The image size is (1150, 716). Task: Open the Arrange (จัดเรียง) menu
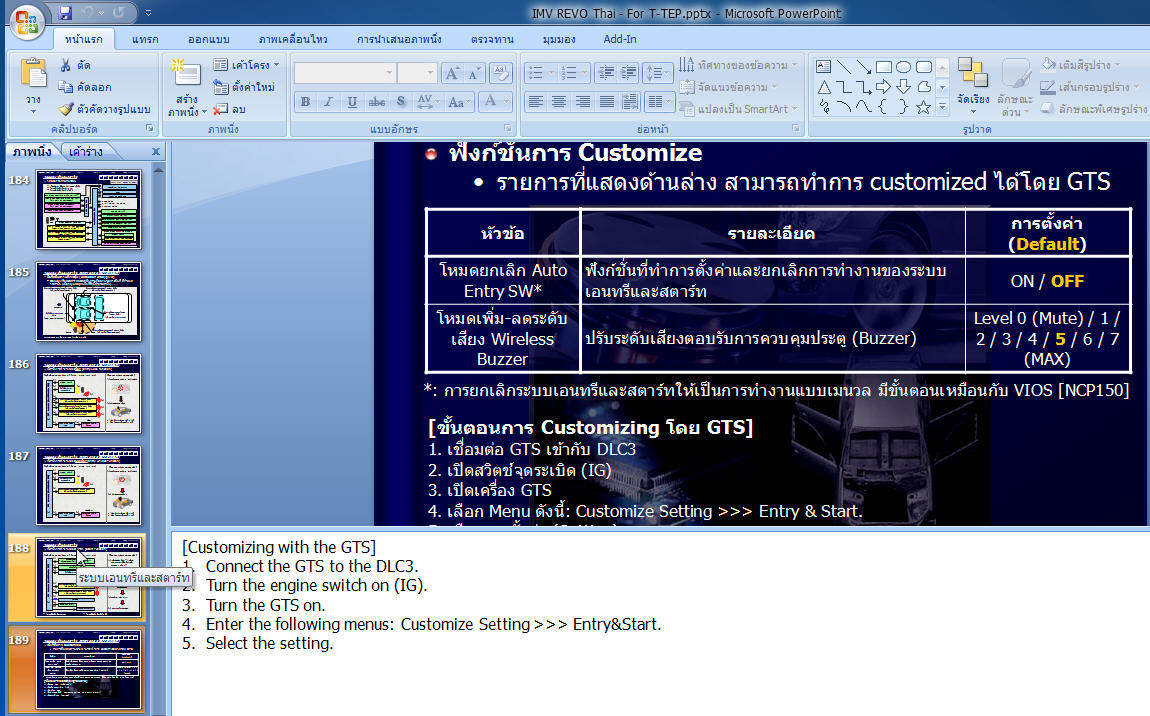tap(973, 87)
